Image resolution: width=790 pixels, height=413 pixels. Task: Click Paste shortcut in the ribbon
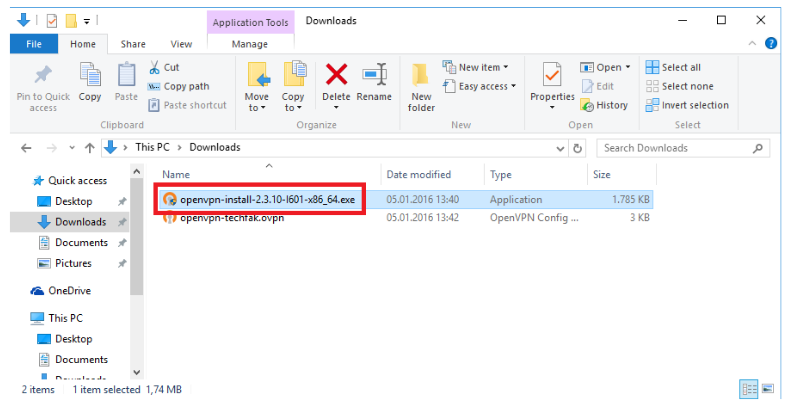(x=187, y=105)
